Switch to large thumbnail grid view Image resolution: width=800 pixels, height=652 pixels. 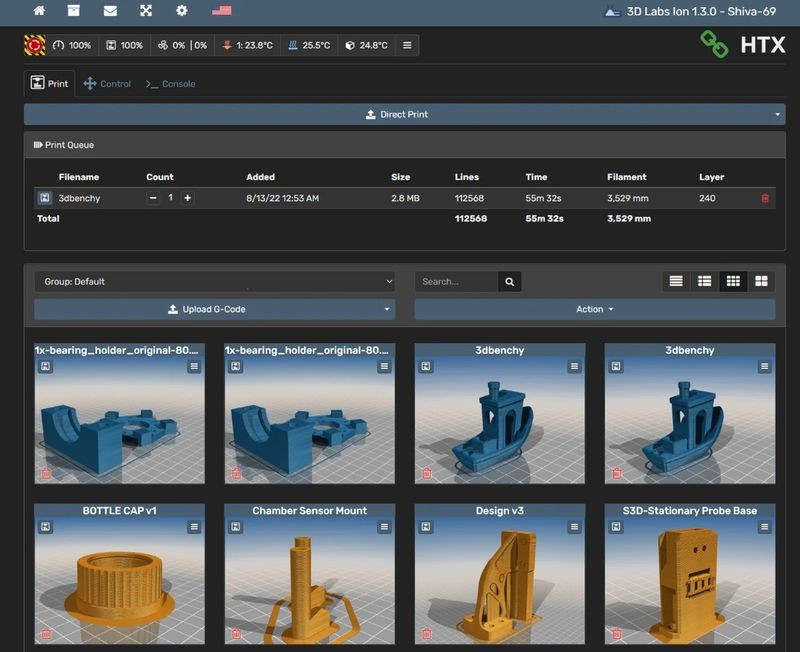click(761, 282)
